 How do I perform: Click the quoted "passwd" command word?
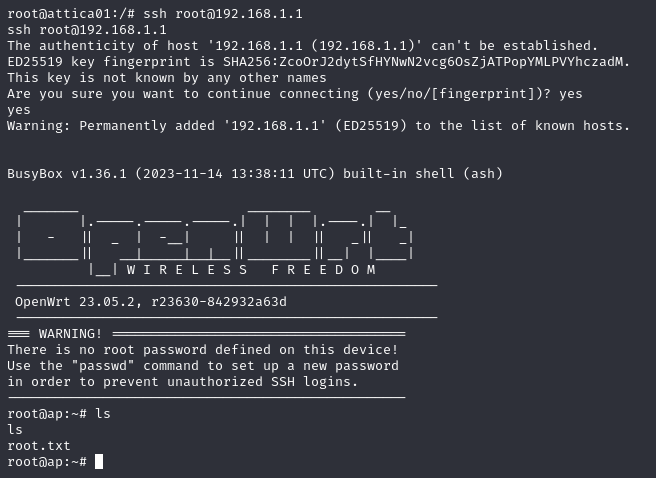point(103,366)
